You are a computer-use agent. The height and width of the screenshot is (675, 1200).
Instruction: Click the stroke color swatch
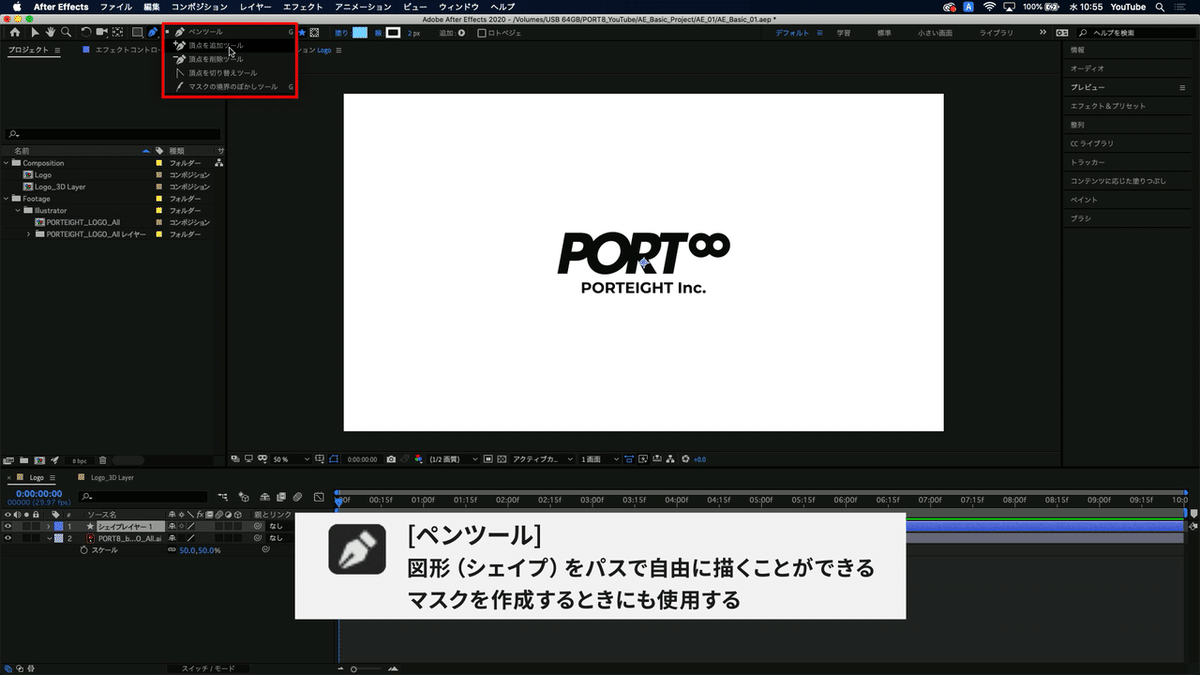(x=393, y=32)
